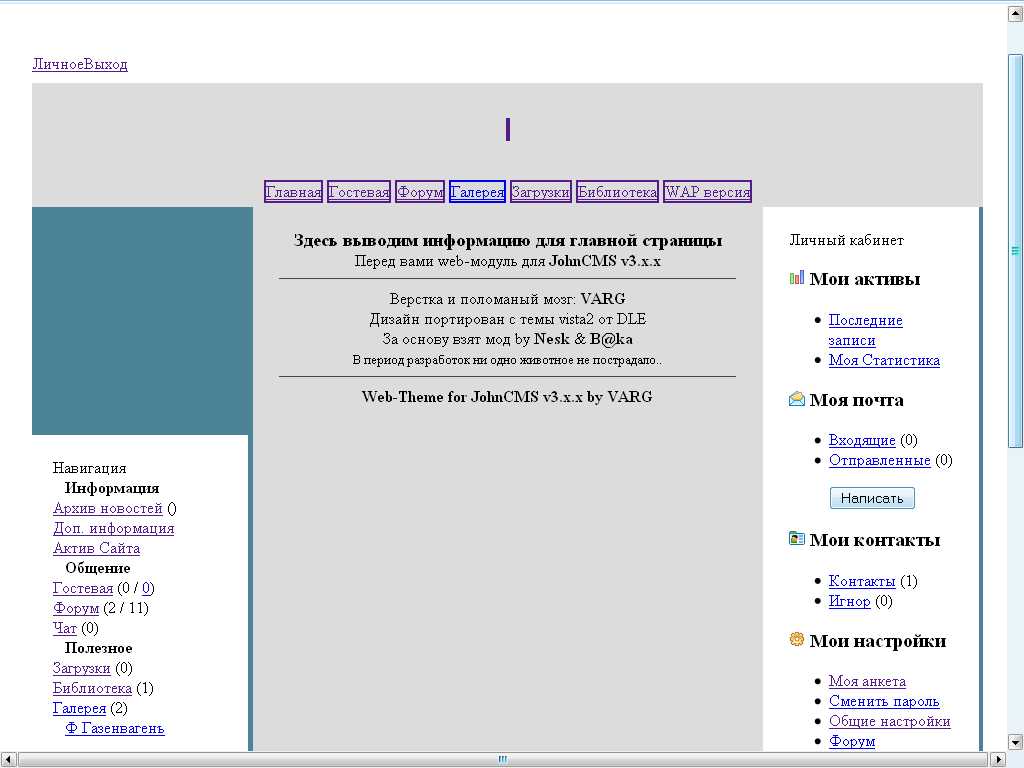
Task: Open Форум link in left navigation
Action: coord(76,608)
